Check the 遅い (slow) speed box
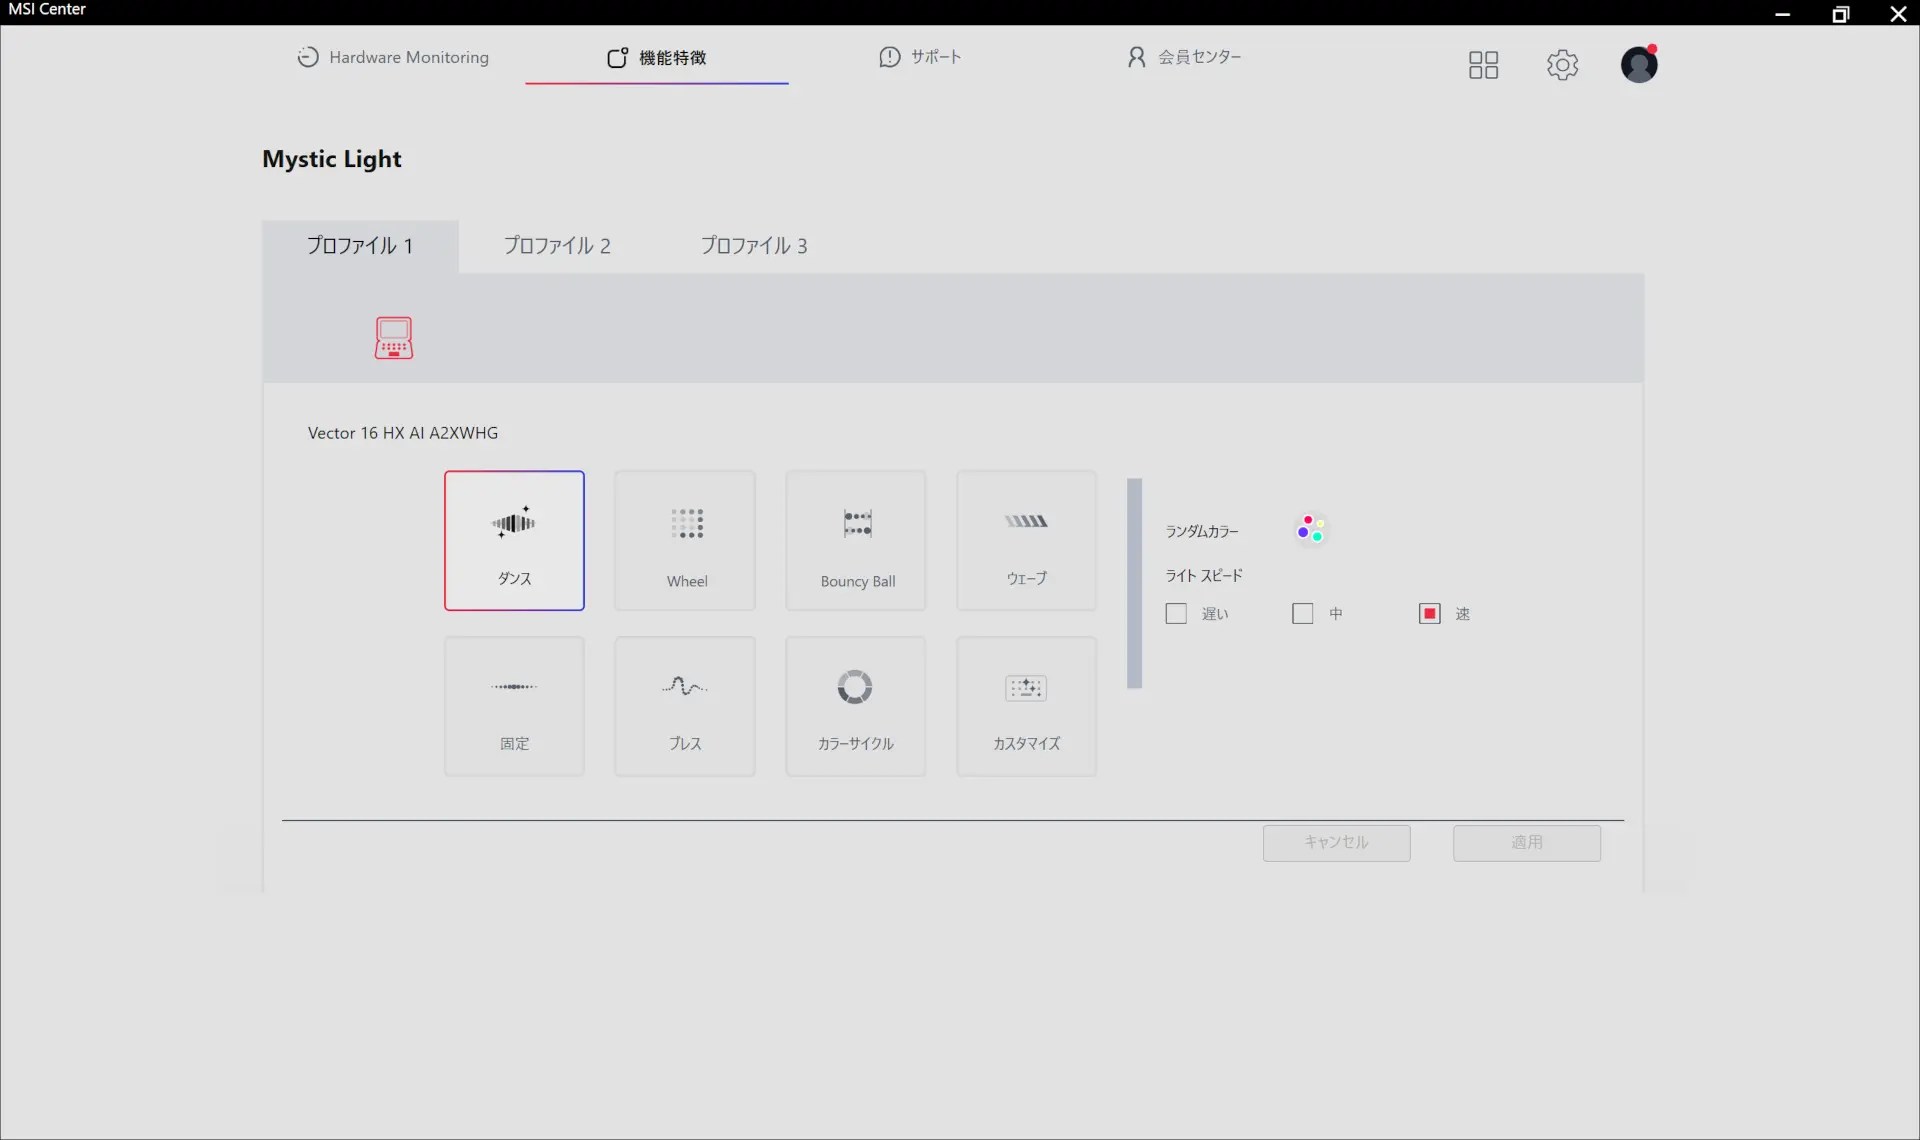Image resolution: width=1920 pixels, height=1140 pixels. point(1176,614)
